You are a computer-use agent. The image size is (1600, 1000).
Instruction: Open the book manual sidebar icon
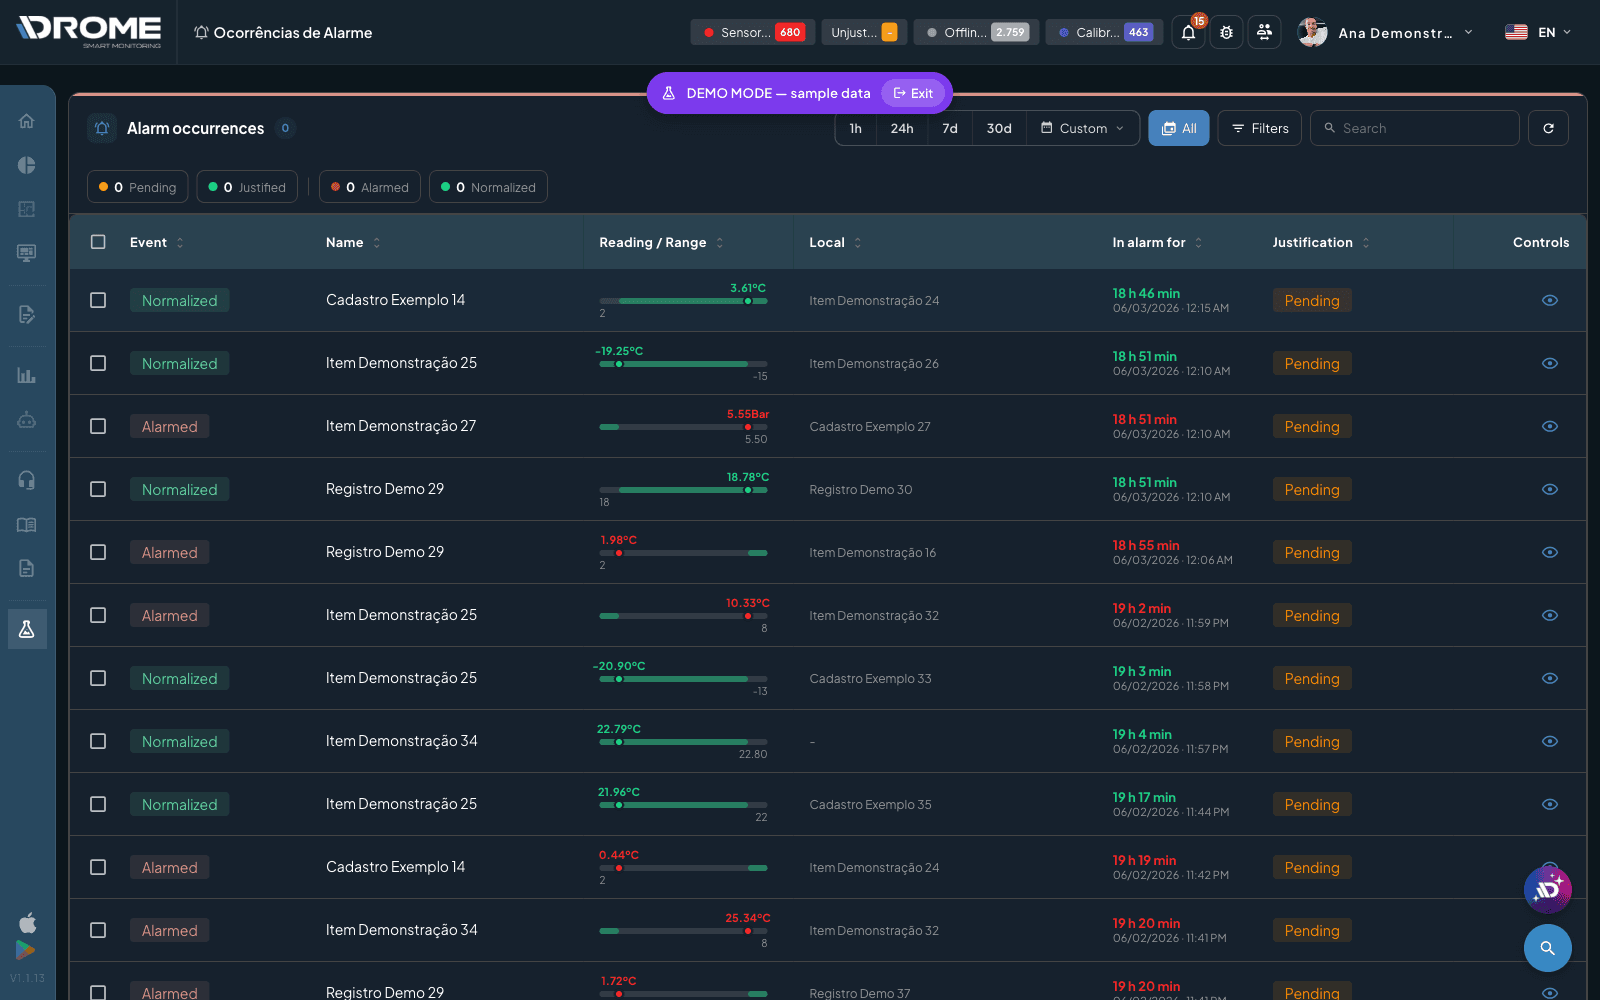(27, 525)
